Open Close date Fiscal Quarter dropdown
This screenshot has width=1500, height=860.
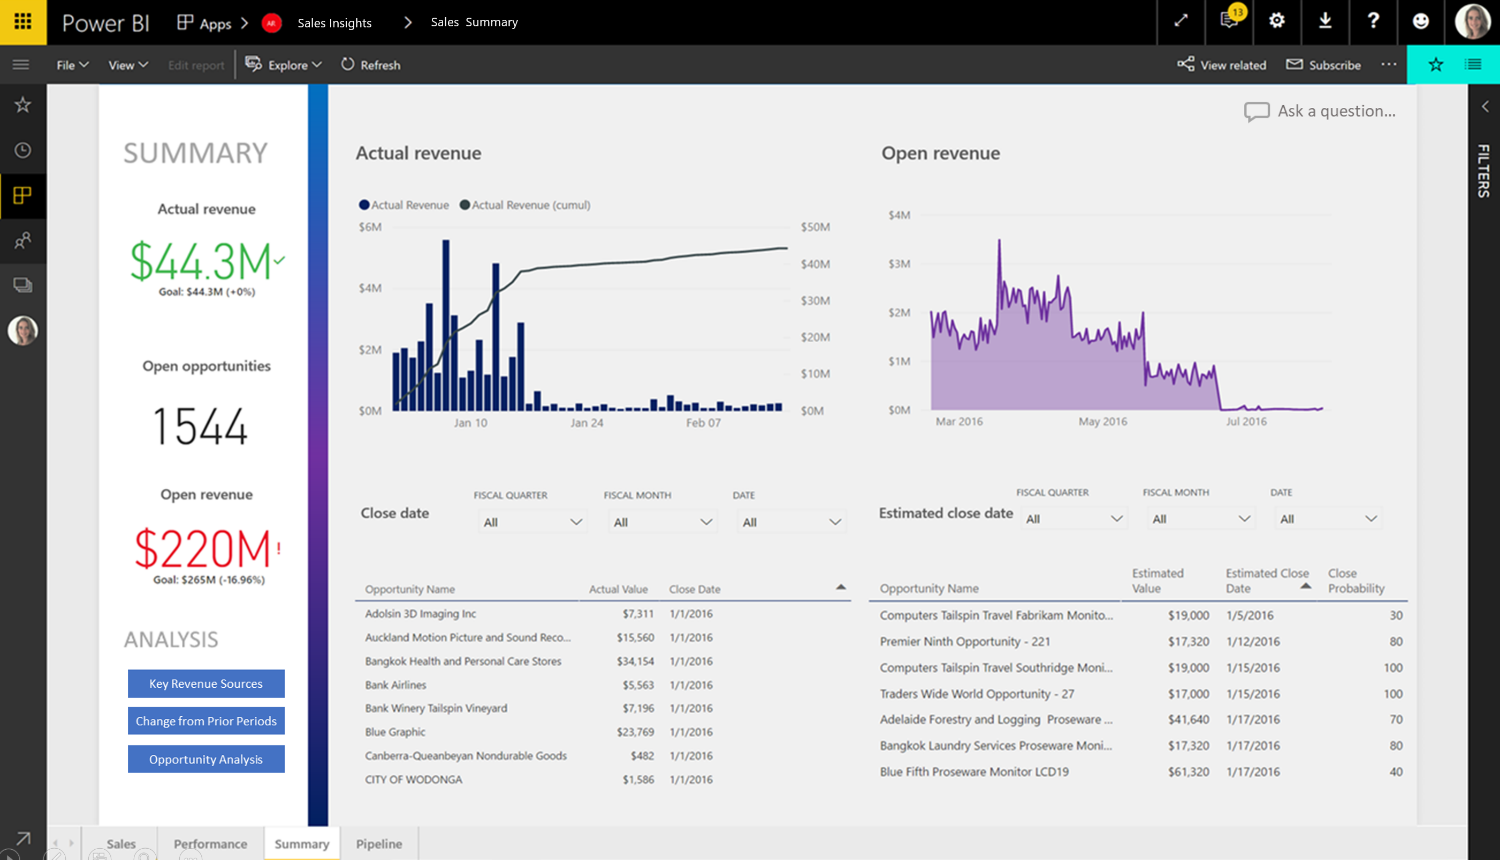[532, 522]
